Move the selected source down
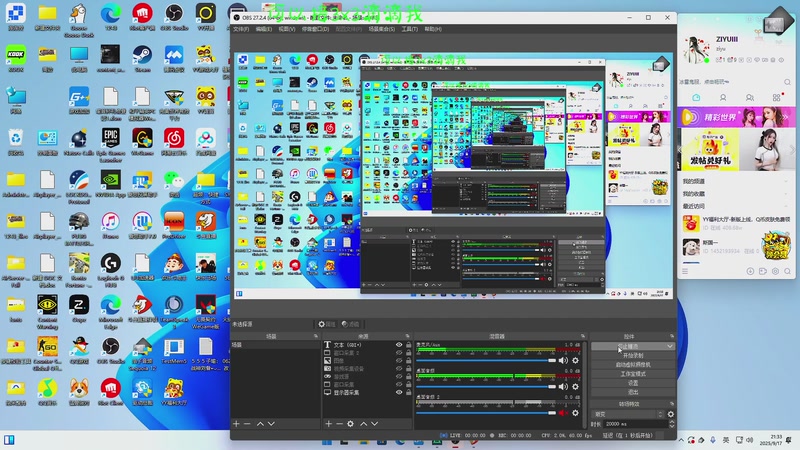800x450 pixels. tap(375, 423)
